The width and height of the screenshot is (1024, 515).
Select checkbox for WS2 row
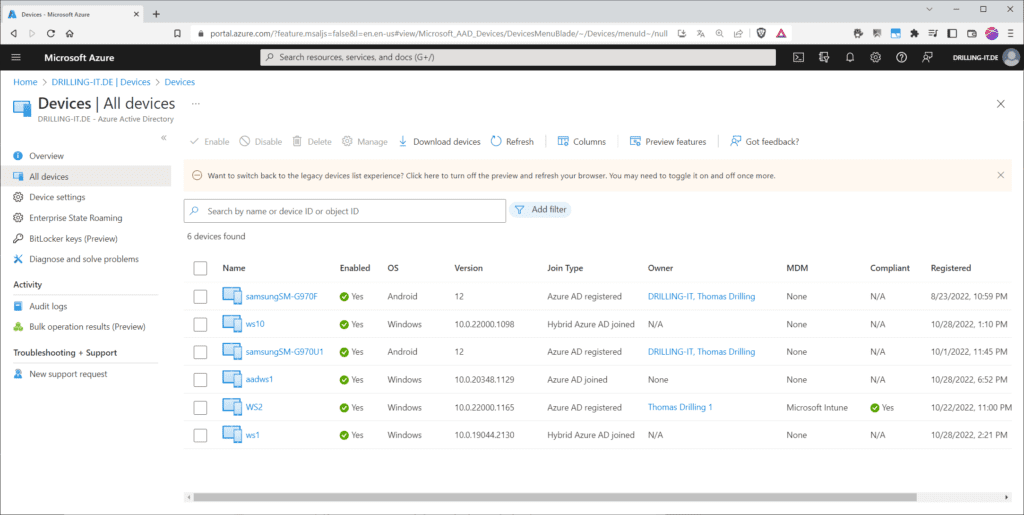(200, 407)
